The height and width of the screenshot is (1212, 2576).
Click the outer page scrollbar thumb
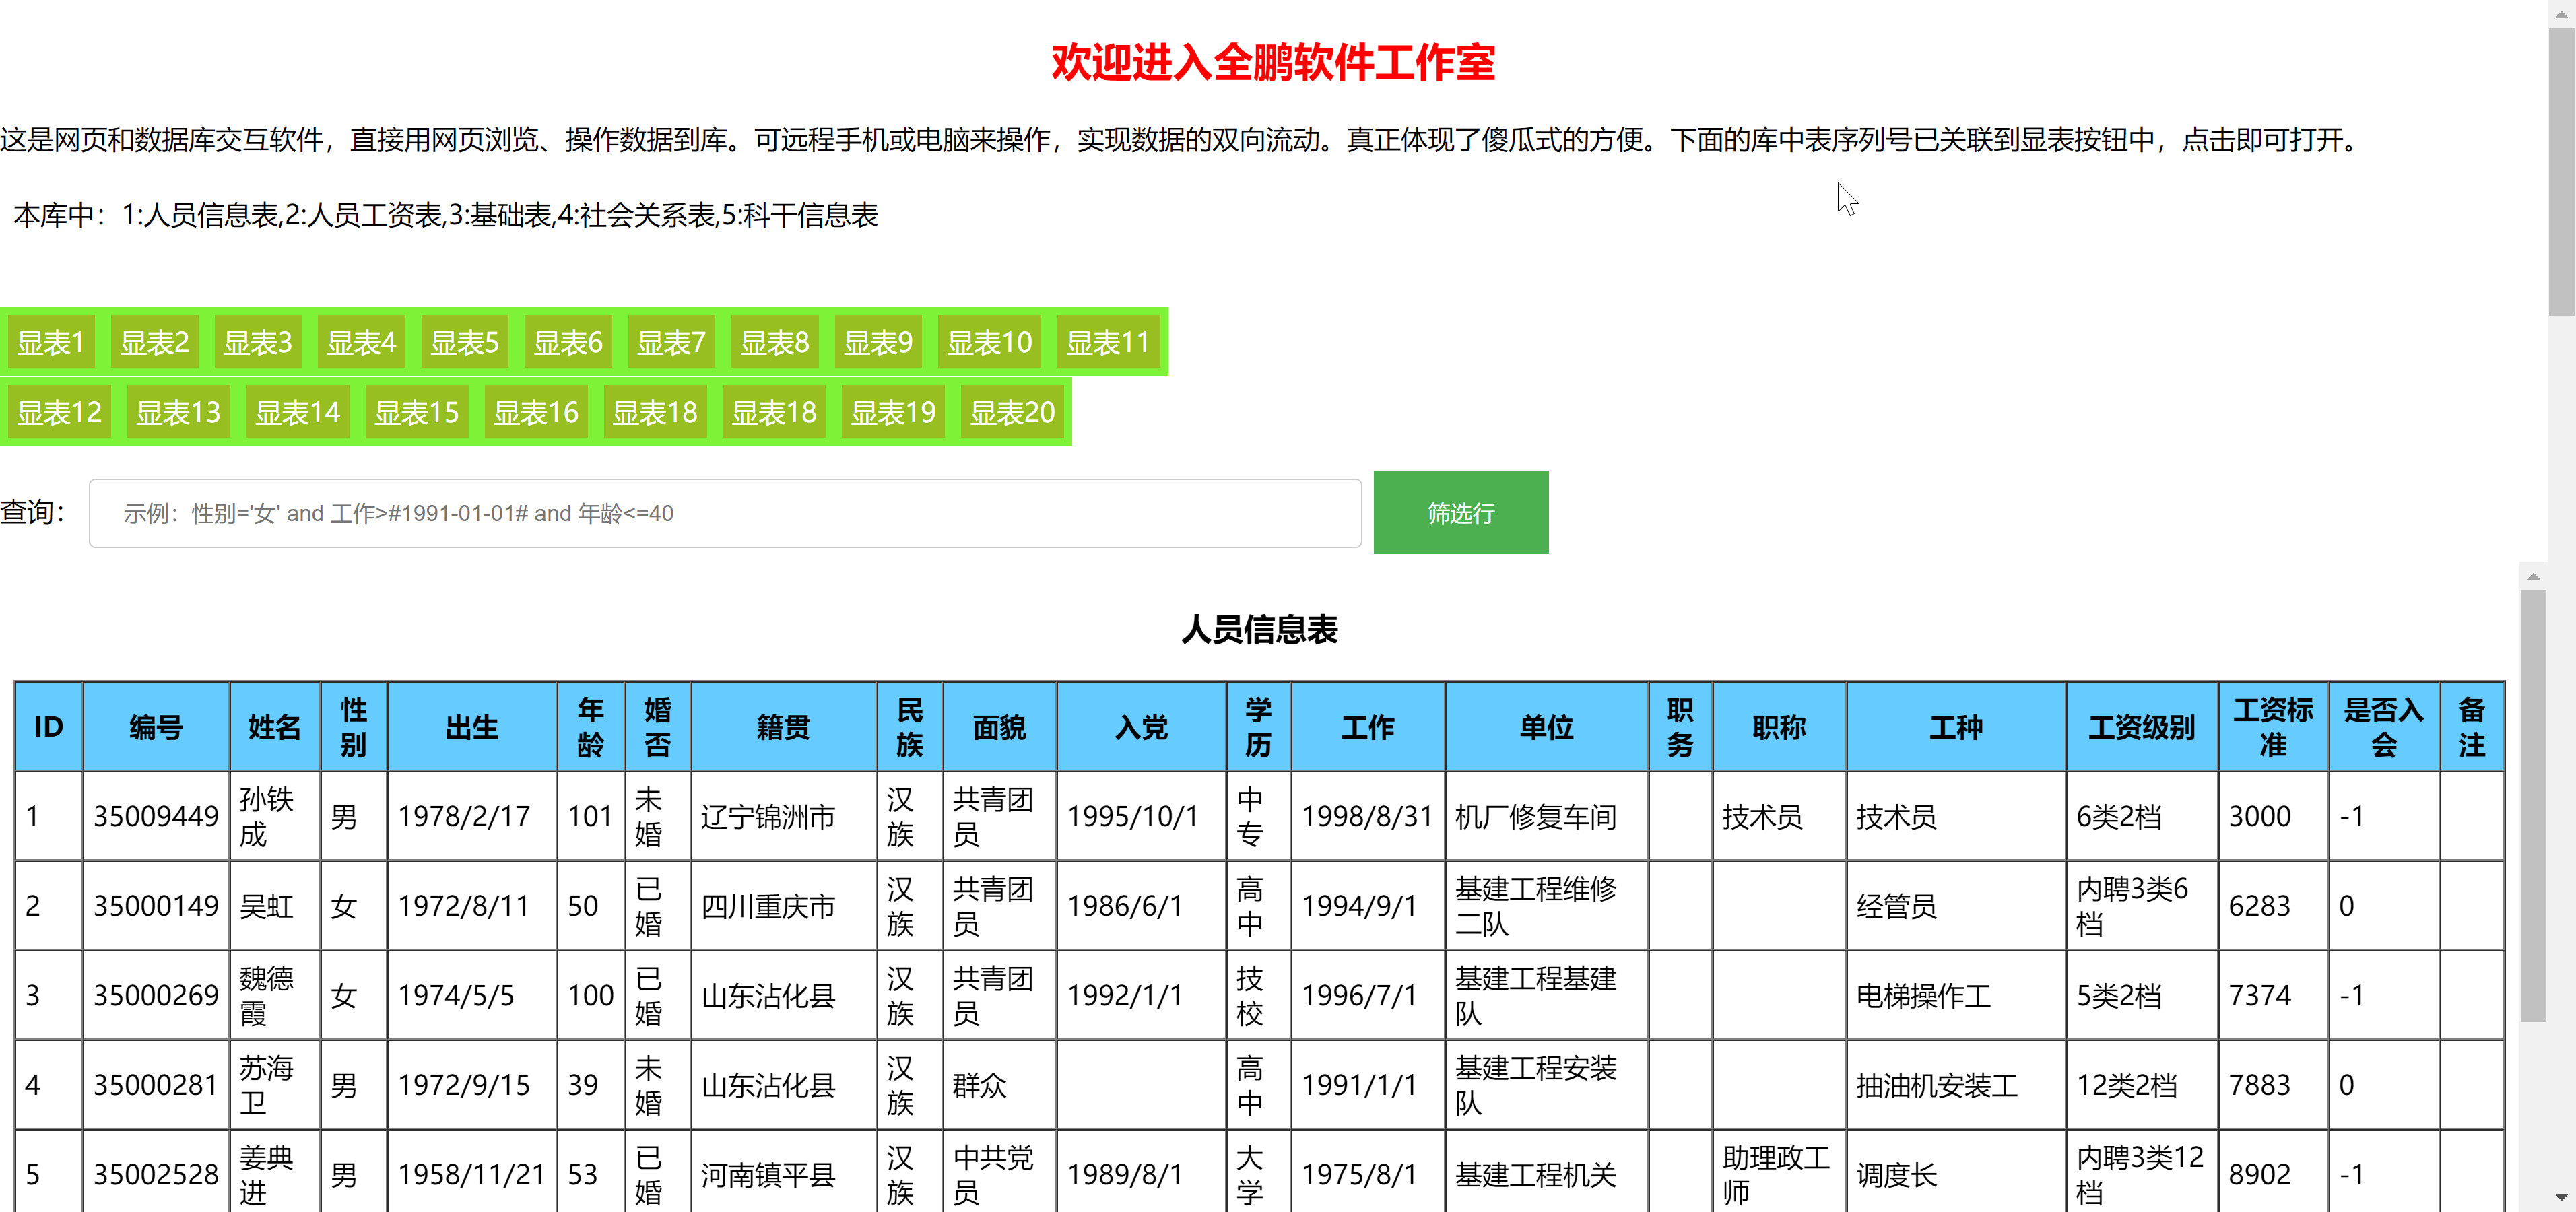(x=2562, y=172)
